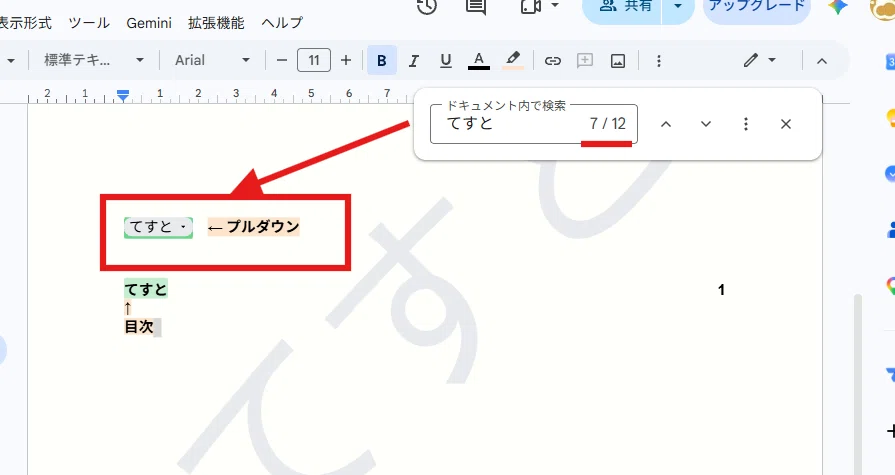Open the Gemini sparkle icon
Screen dimensions: 895x475
[838, 6]
